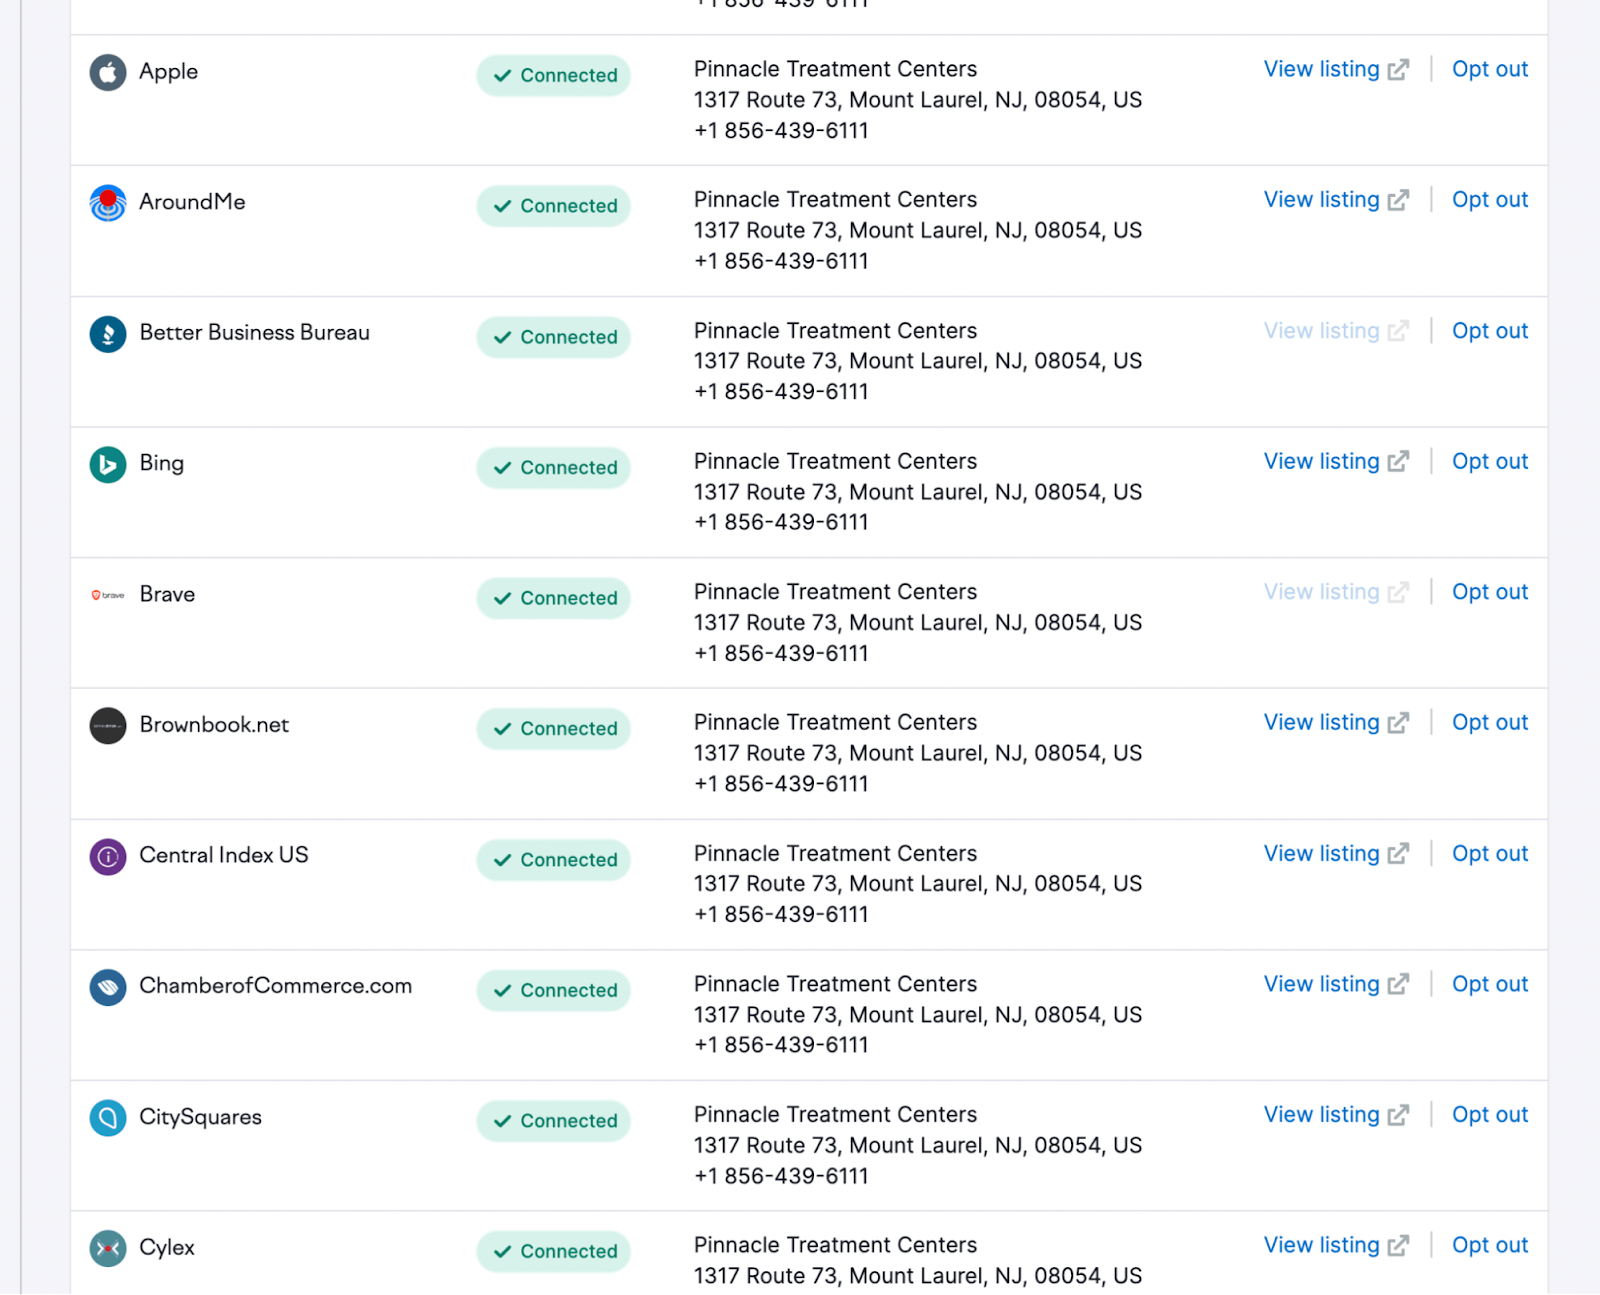Click the Connected badge for AroundMe
The width and height of the screenshot is (1600, 1295).
point(553,206)
